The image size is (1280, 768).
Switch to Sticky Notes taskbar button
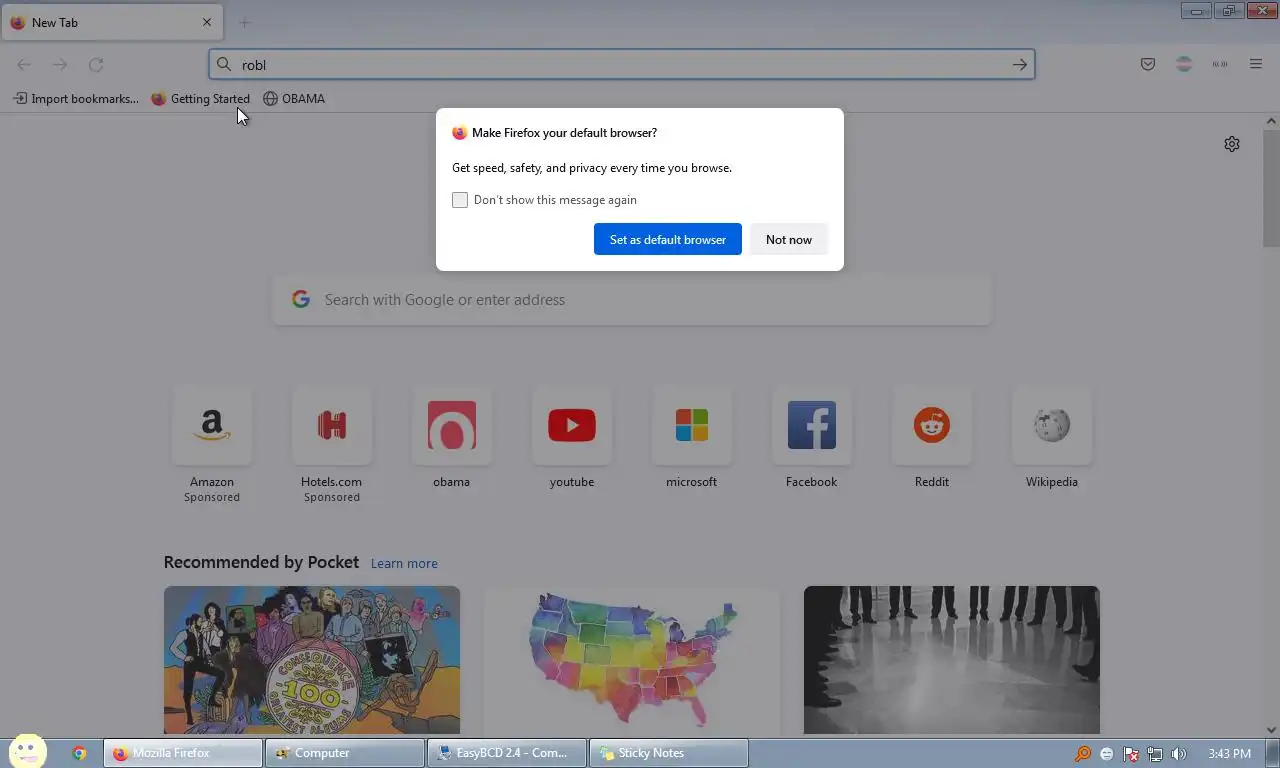[669, 753]
